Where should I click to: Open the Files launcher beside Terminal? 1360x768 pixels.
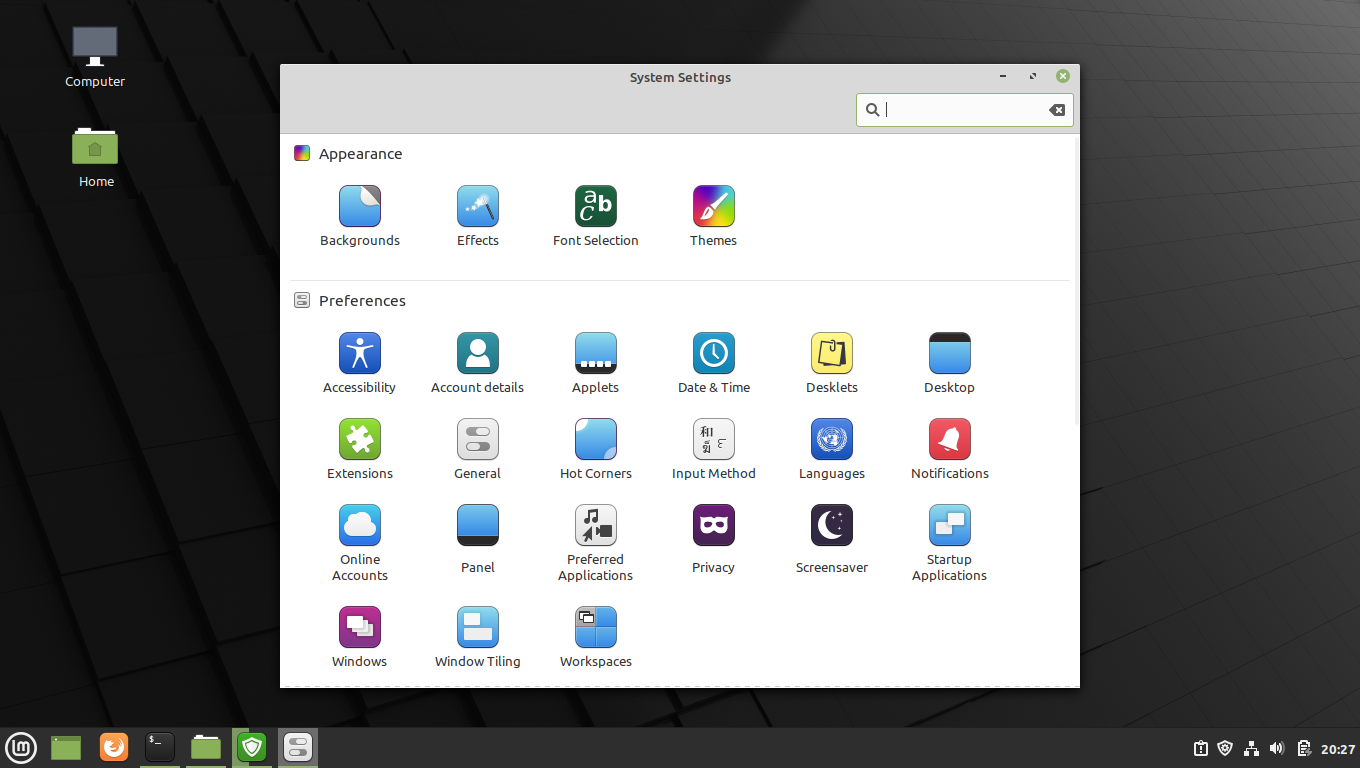pyautogui.click(x=206, y=747)
